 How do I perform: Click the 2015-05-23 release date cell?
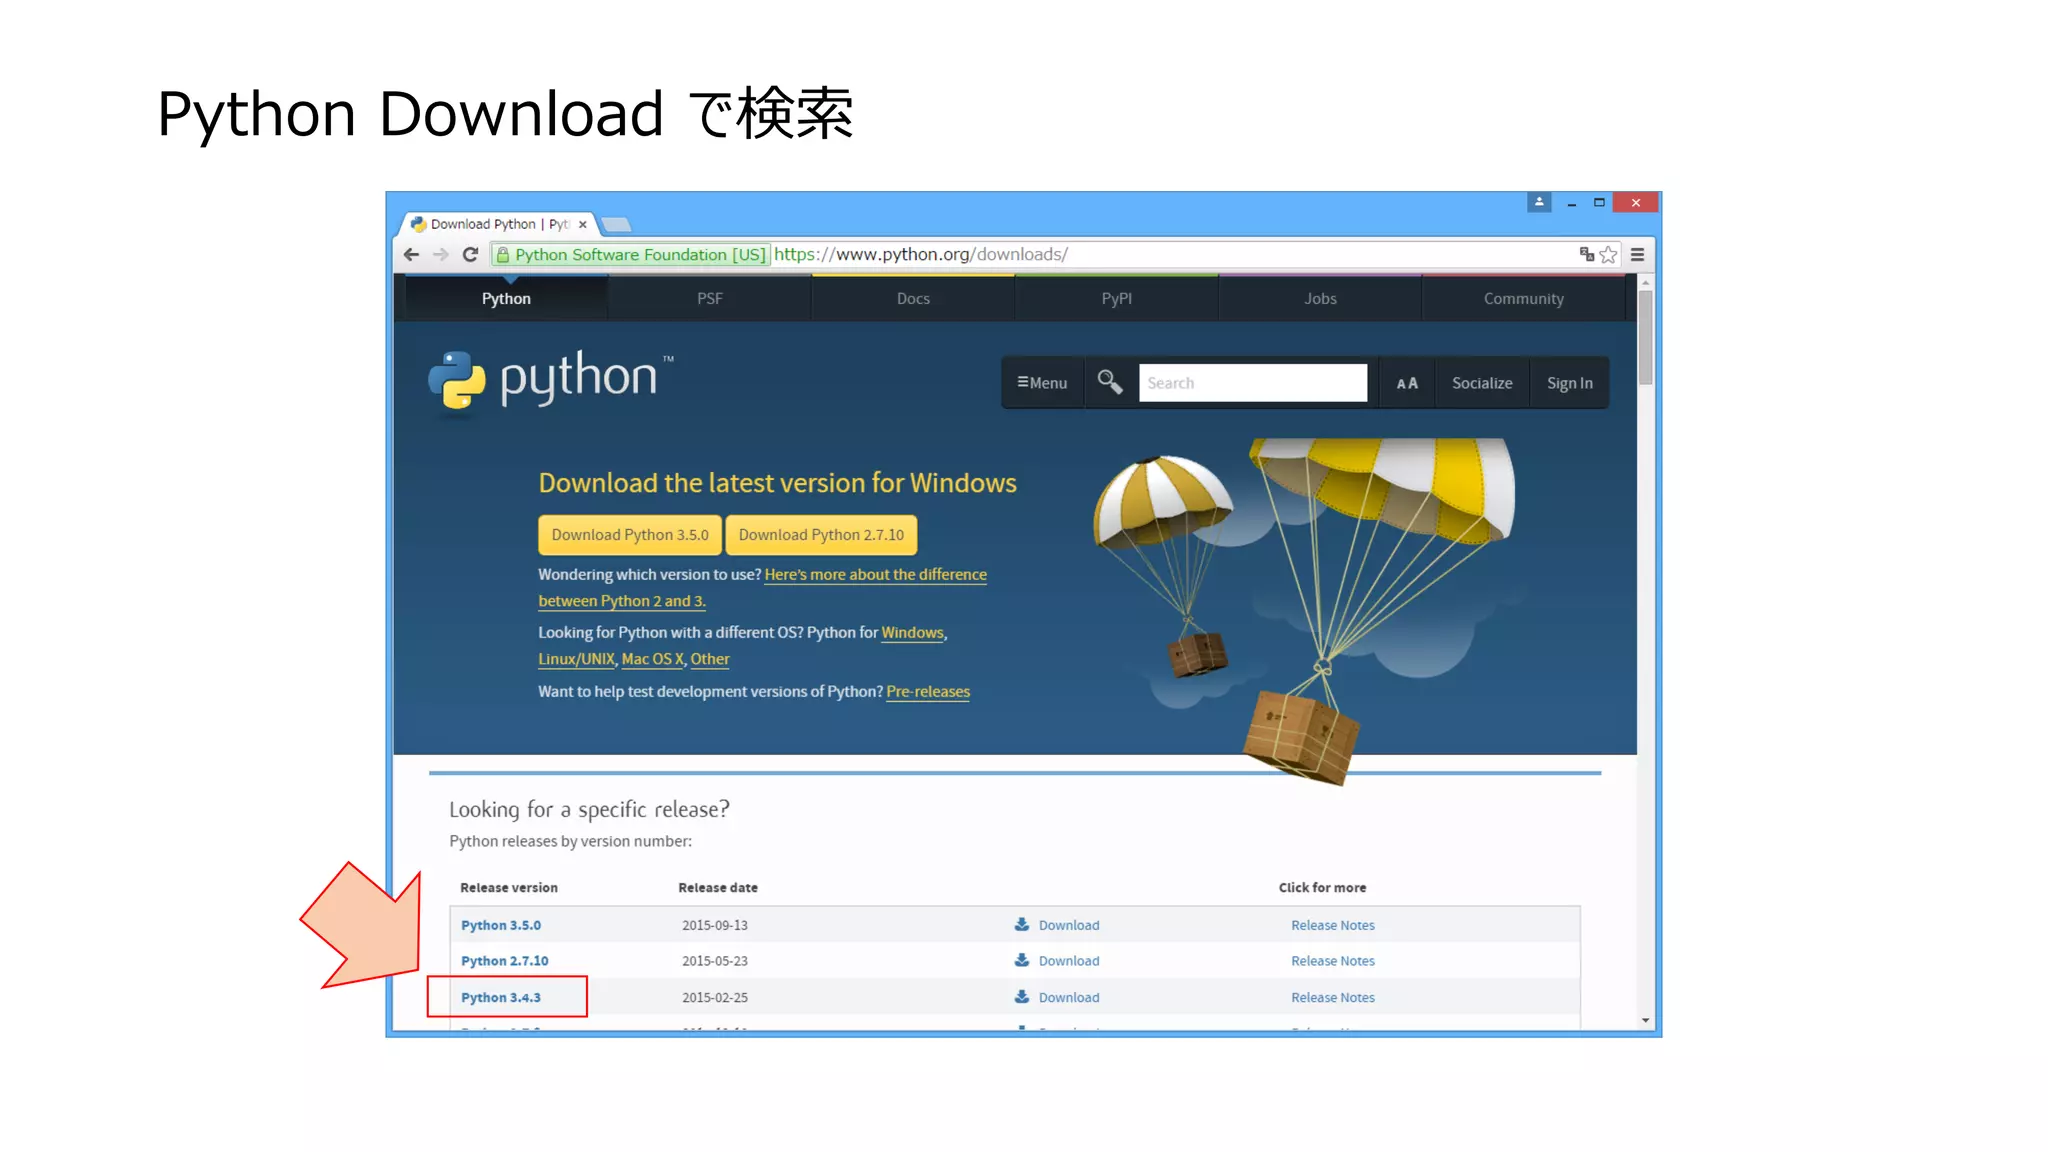715,961
